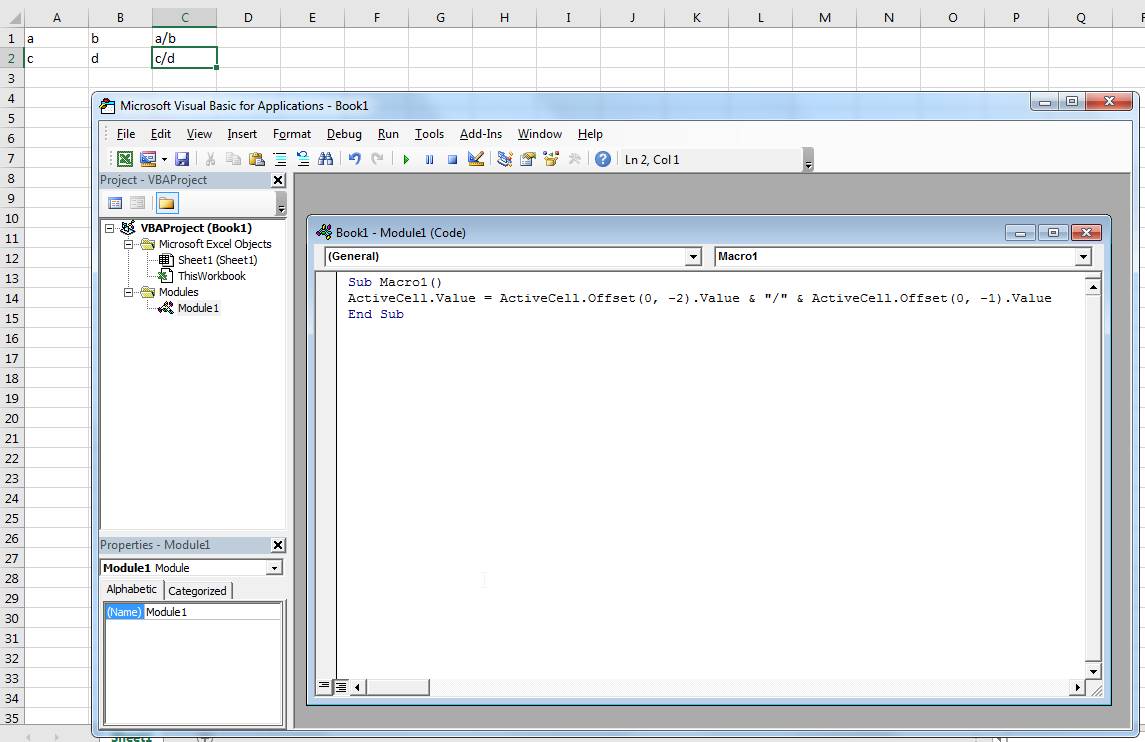
Task: Open the Object Browser toolbar icon
Action: point(551,159)
